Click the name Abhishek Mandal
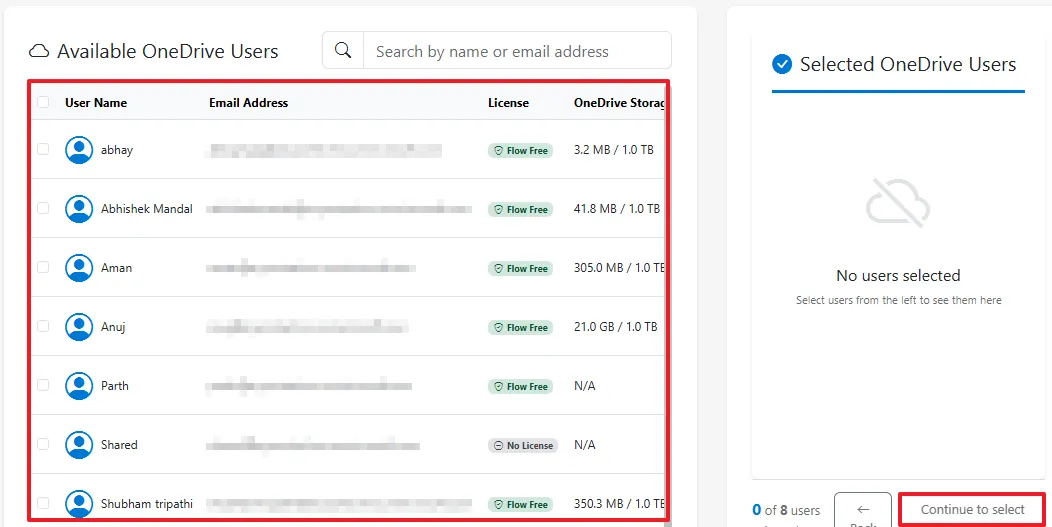The image size is (1052, 527). pos(146,209)
